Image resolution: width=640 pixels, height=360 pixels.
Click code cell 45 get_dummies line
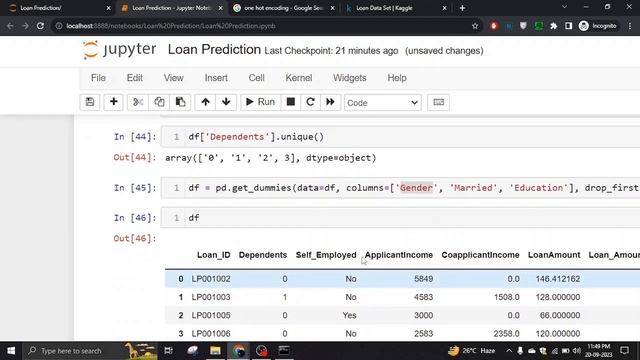pyautogui.click(x=400, y=188)
